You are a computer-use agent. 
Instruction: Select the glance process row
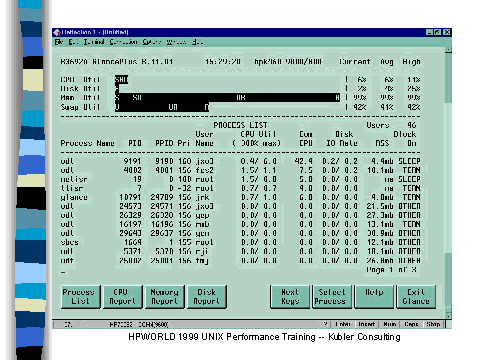(x=240, y=197)
